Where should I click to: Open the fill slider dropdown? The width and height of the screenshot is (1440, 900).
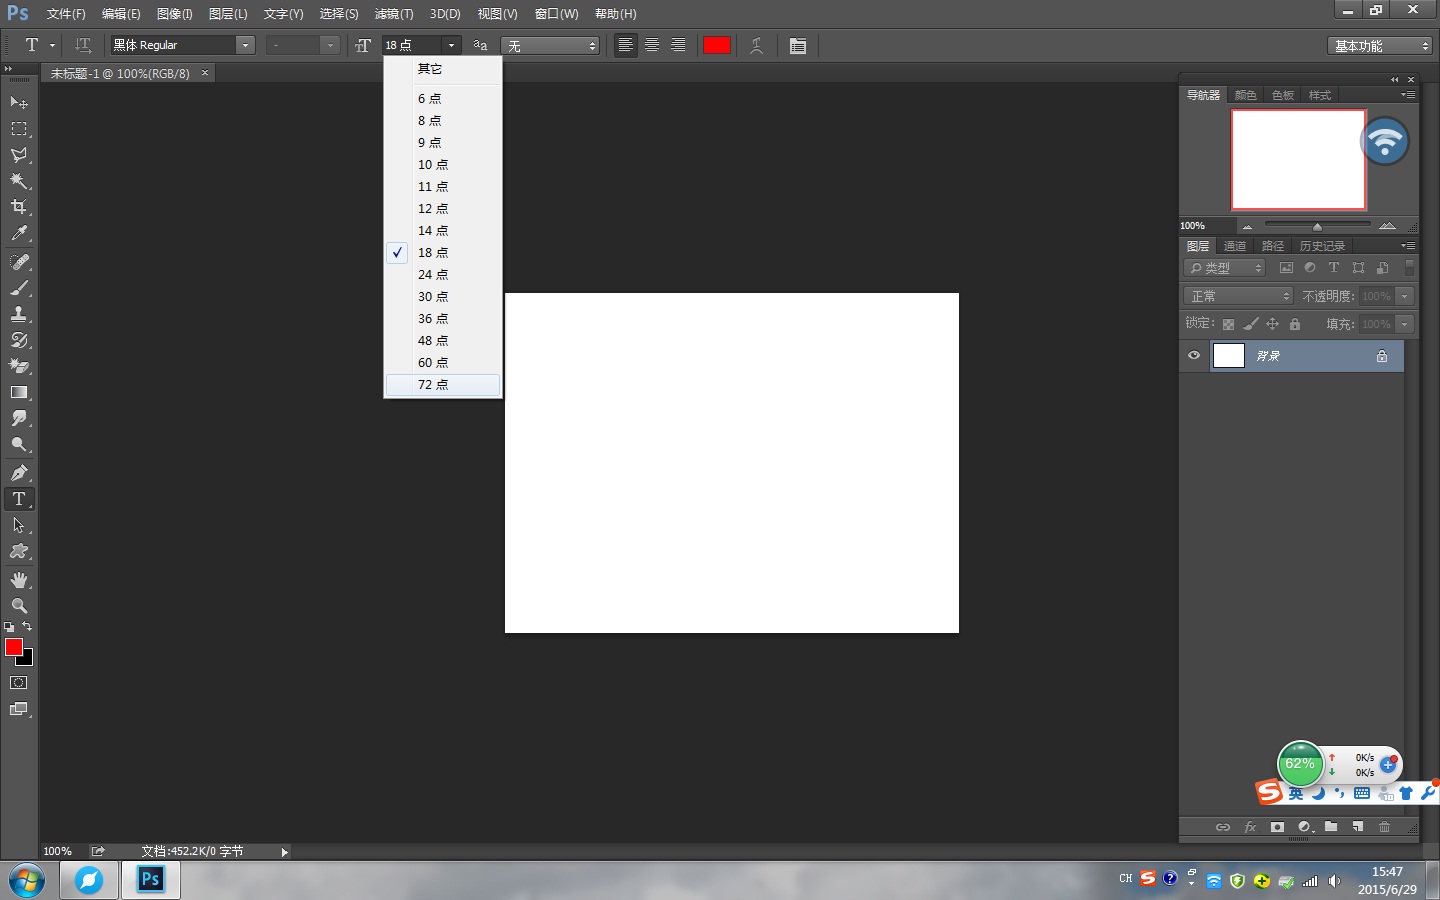[x=1405, y=324]
